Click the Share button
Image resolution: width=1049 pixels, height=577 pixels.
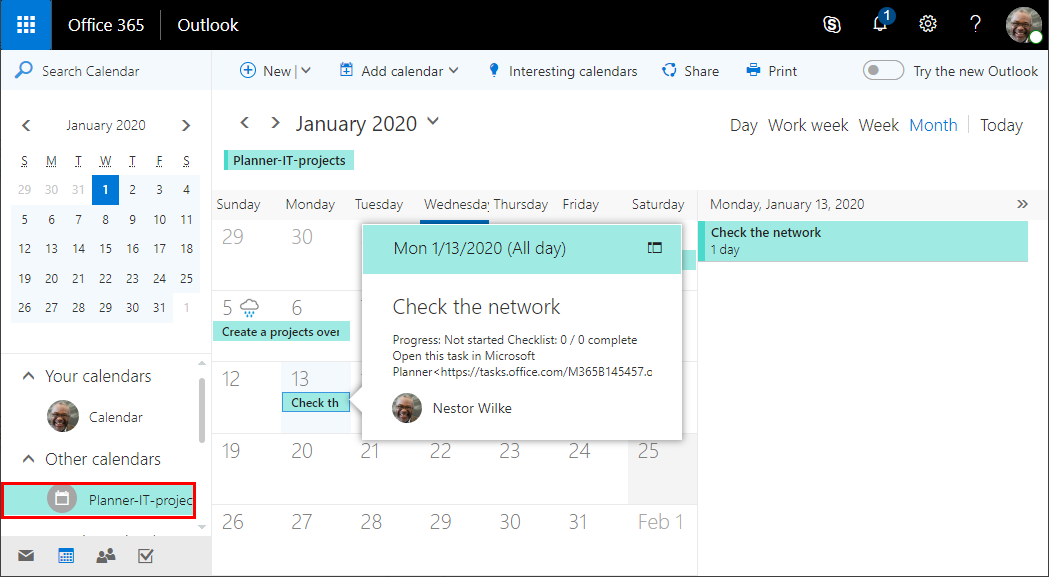690,71
